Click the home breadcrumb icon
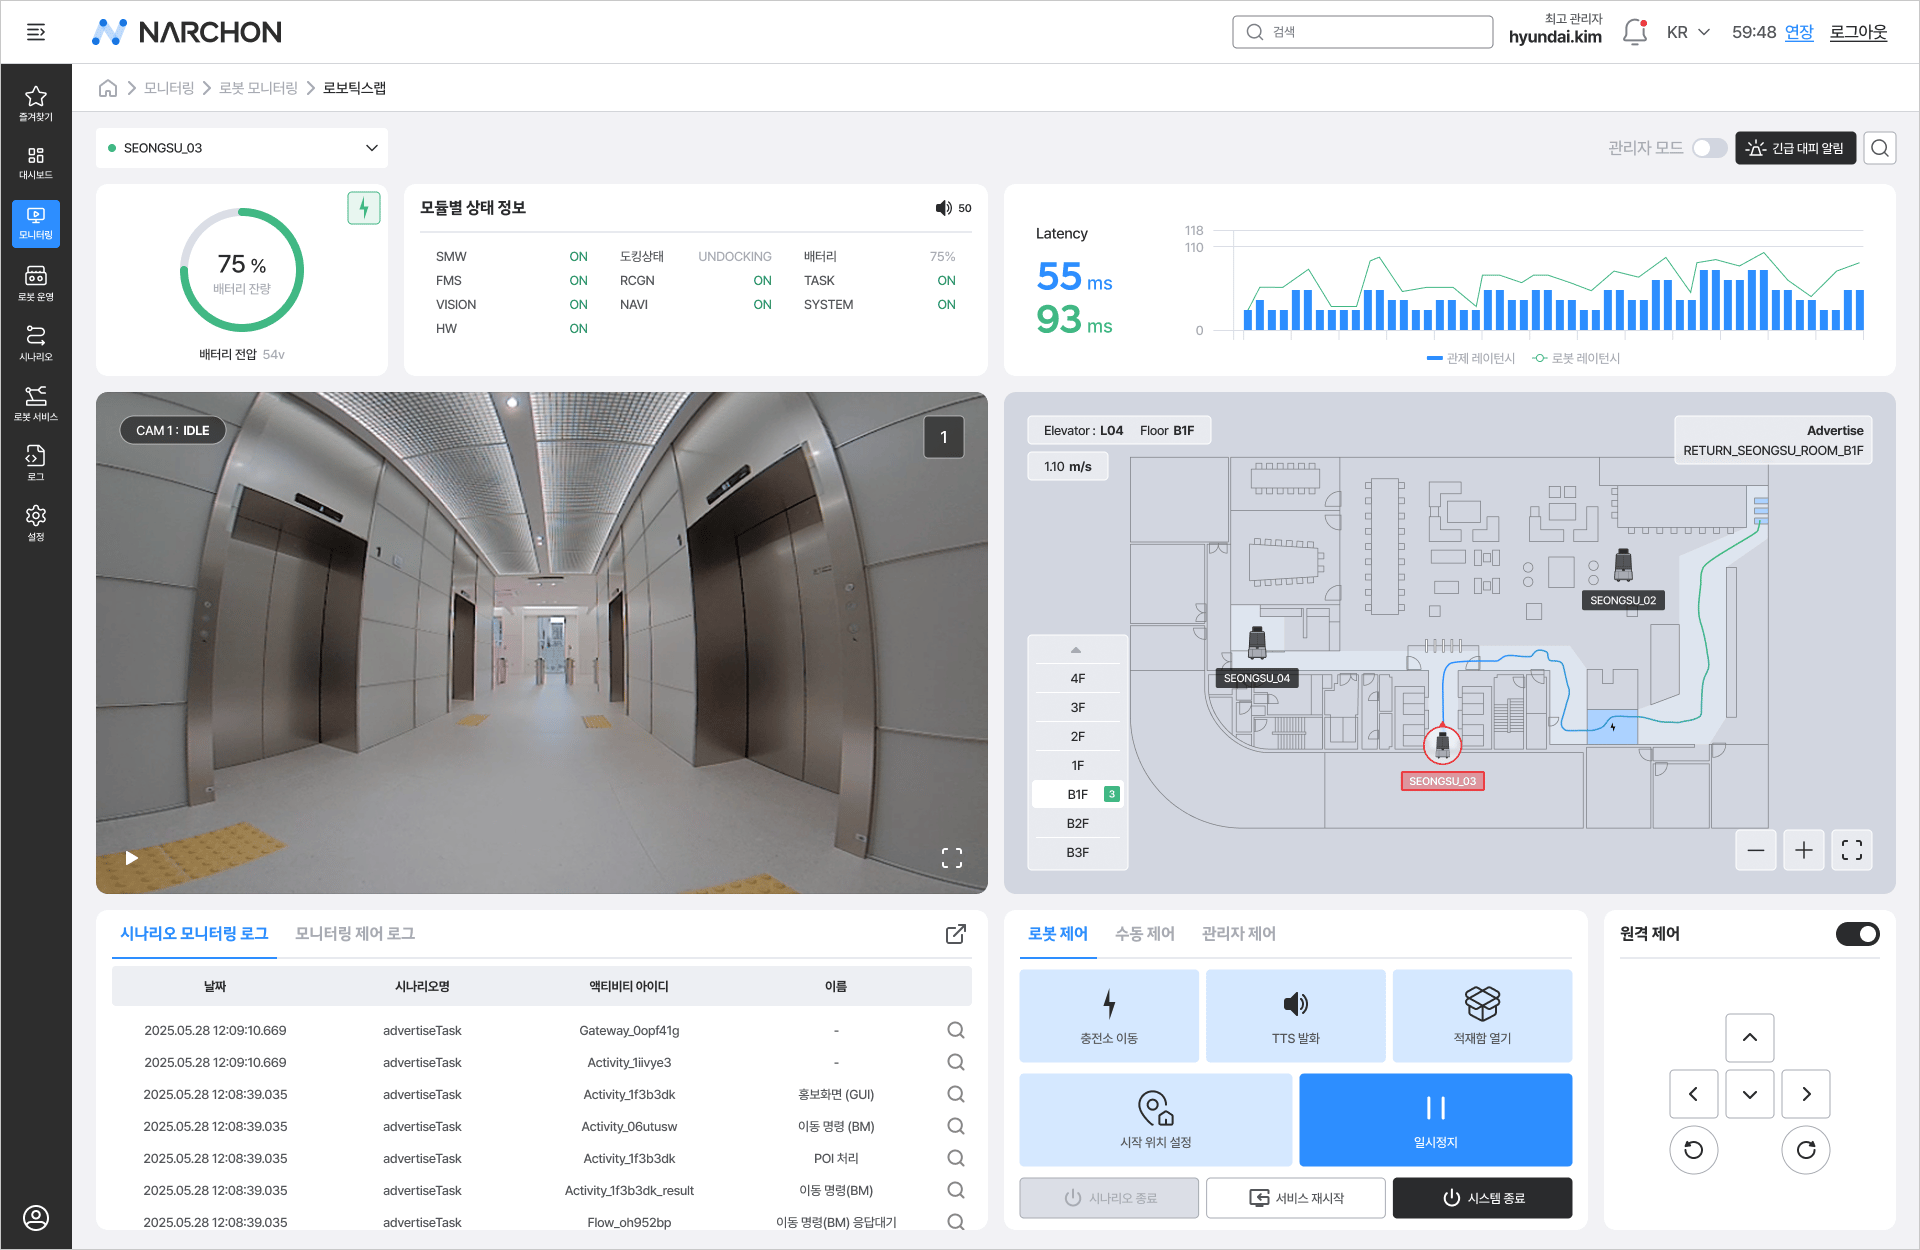Screen dimensions: 1920x1250 click(108, 88)
